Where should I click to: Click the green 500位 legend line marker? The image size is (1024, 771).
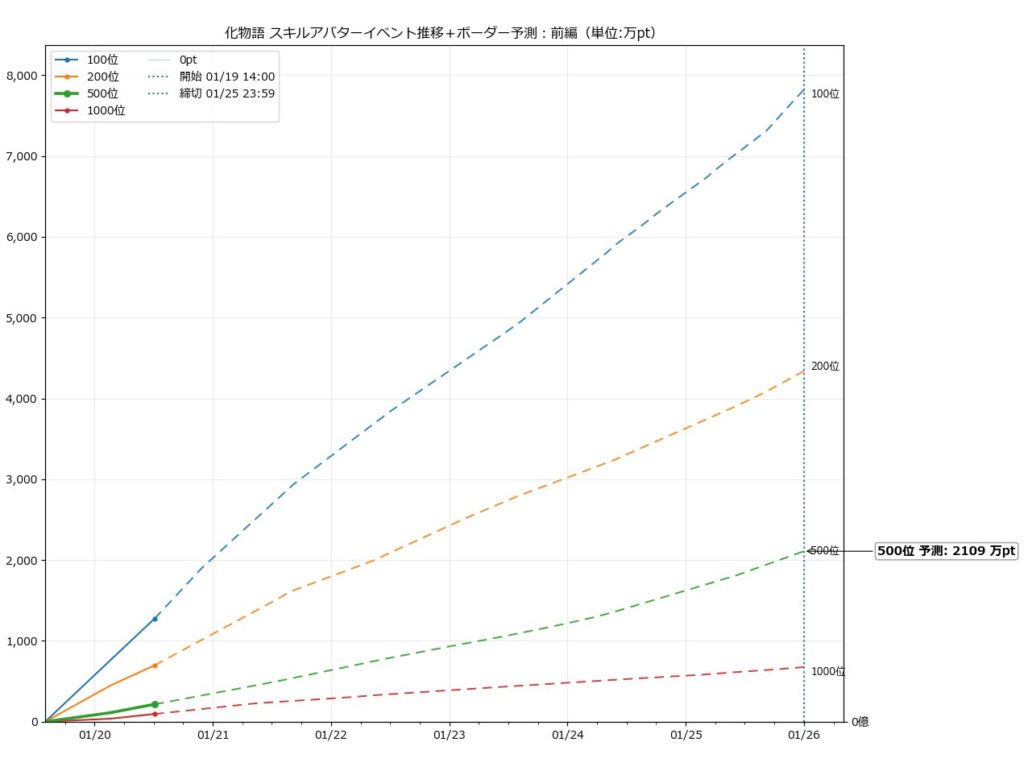click(67, 93)
